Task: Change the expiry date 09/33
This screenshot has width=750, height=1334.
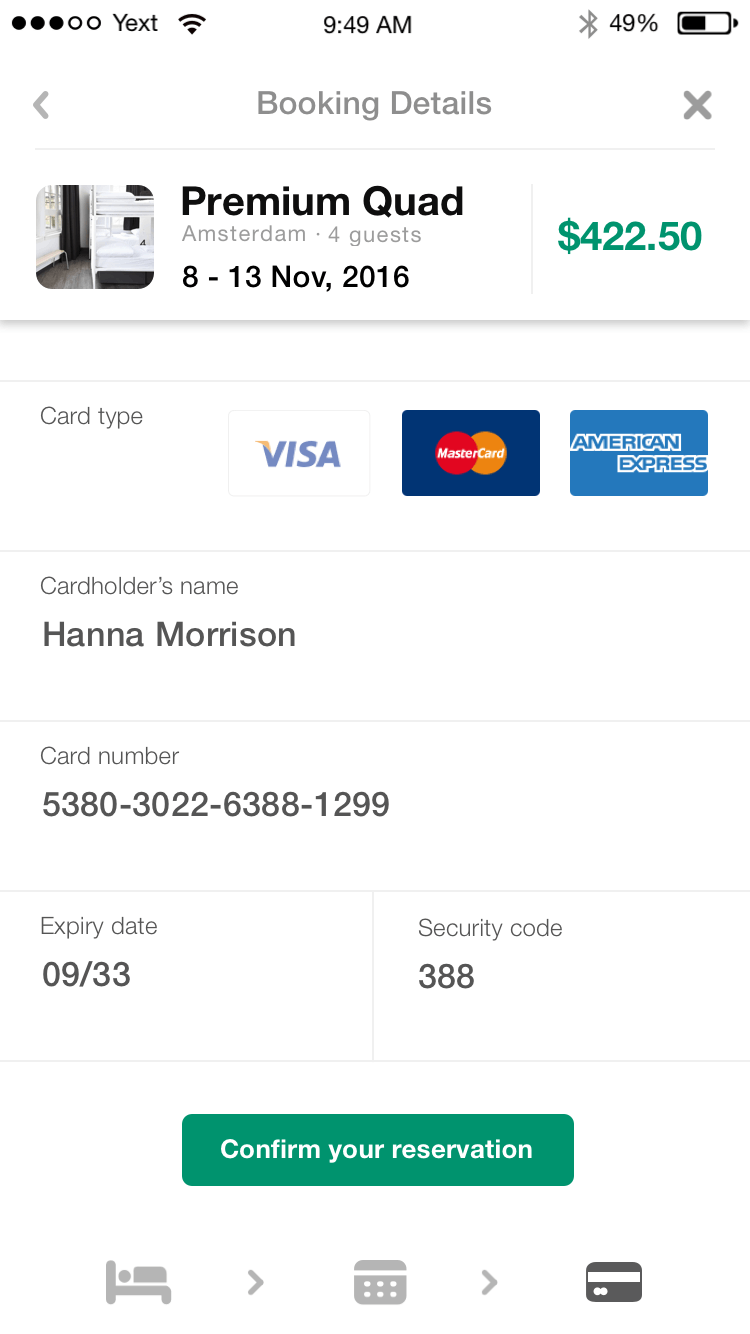Action: click(186, 976)
